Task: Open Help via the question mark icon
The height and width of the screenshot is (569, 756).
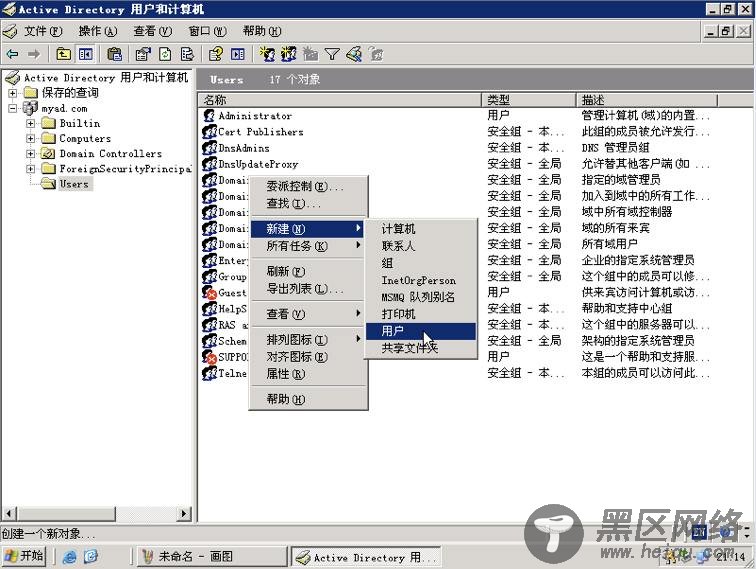Action: click(x=216, y=54)
